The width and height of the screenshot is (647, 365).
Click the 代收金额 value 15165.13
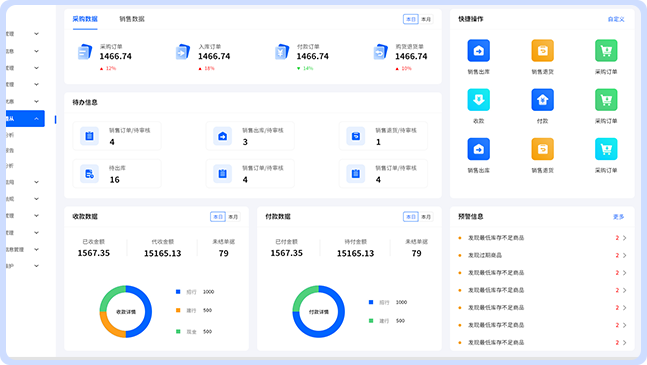[163, 253]
